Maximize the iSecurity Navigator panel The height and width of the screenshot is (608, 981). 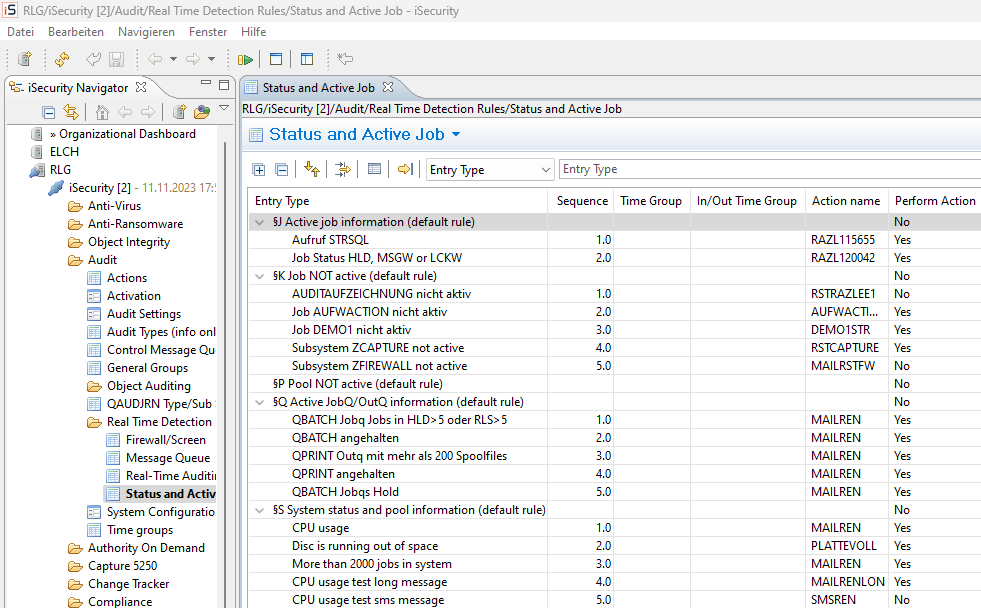(x=224, y=84)
